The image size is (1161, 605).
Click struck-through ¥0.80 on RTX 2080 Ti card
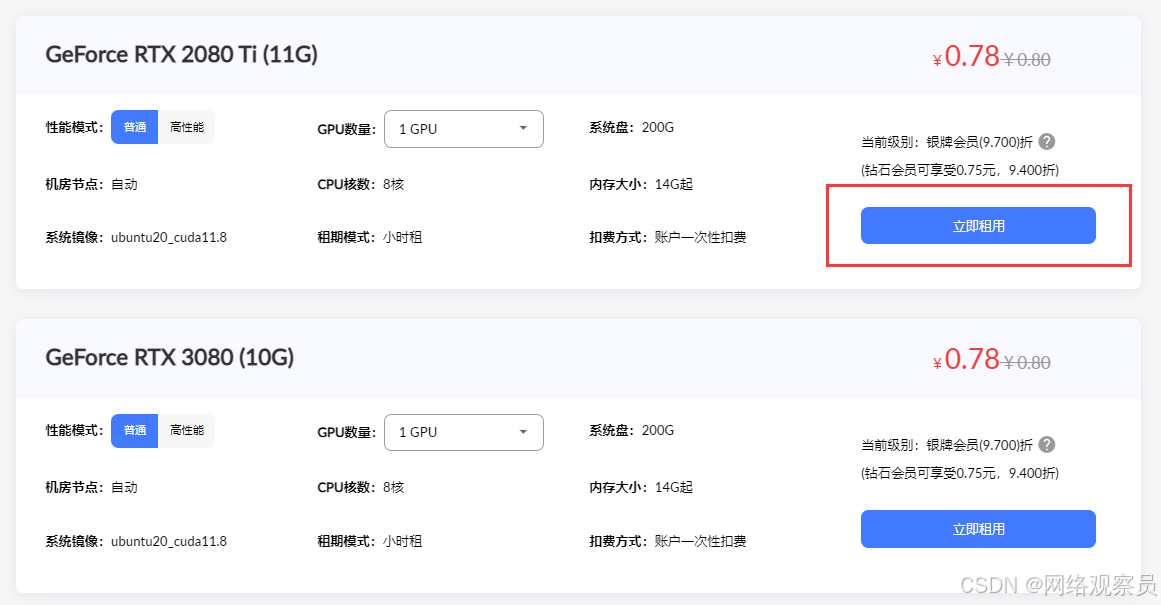1026,59
